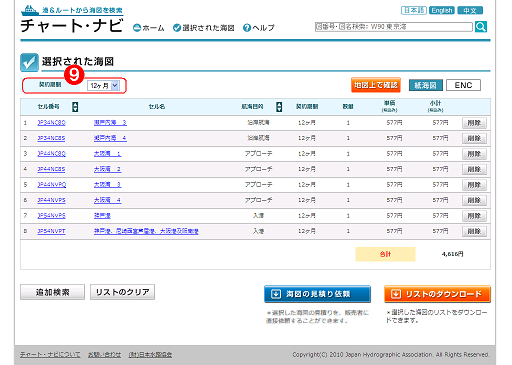Delete row JP44NVPQ with 削除 button
Screen dimensions: 512x365
point(474,185)
